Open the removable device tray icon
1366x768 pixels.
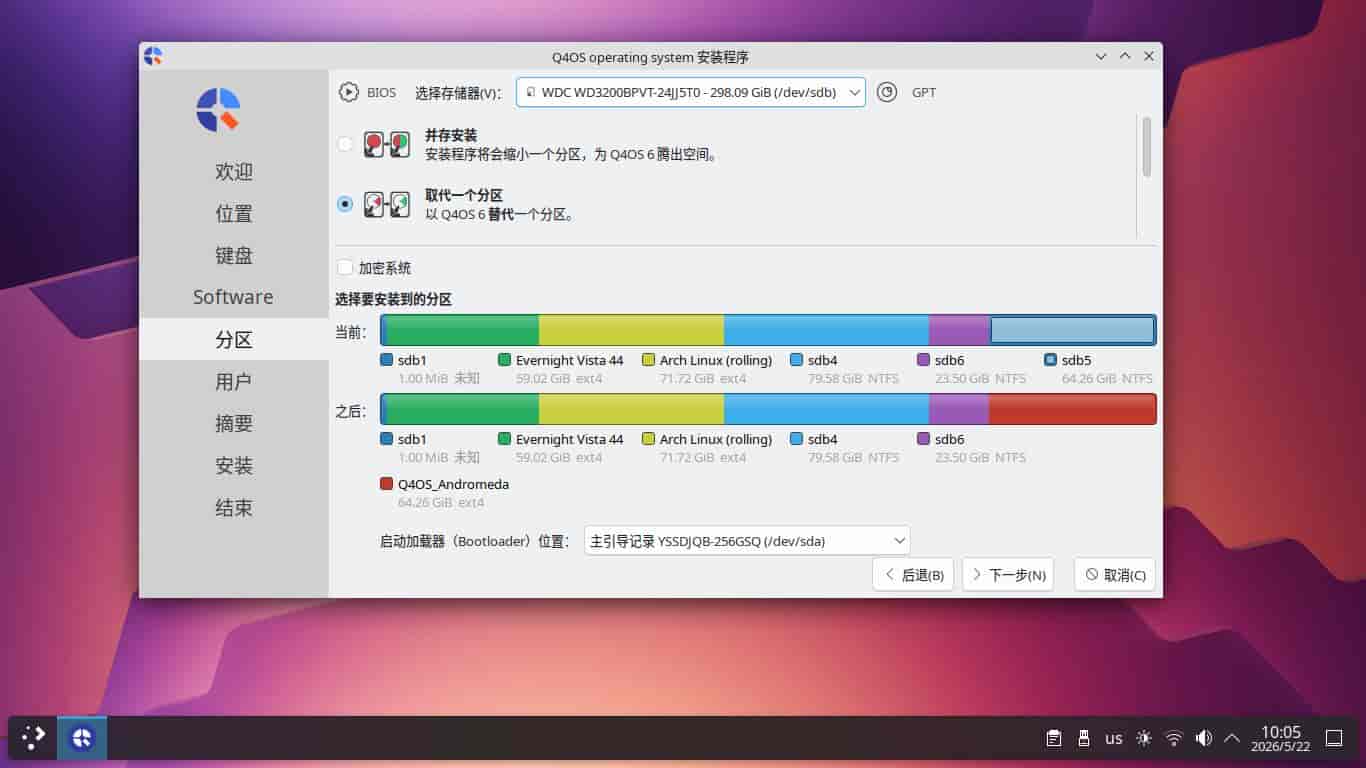[1083, 738]
